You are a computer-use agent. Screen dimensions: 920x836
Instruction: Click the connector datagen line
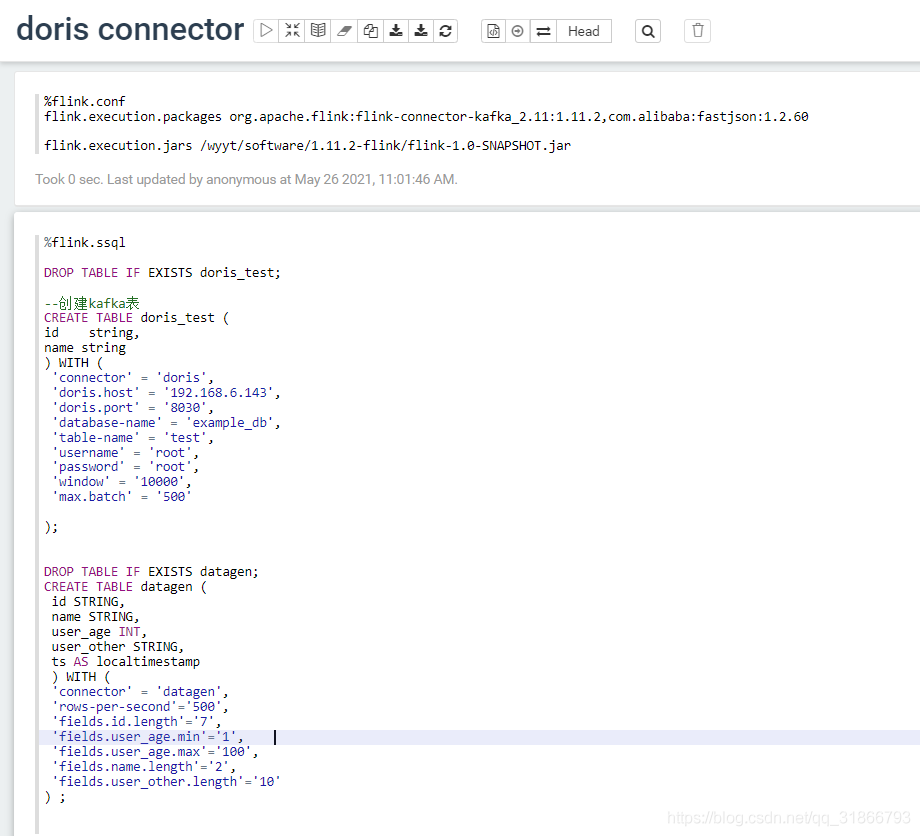click(x=140, y=691)
